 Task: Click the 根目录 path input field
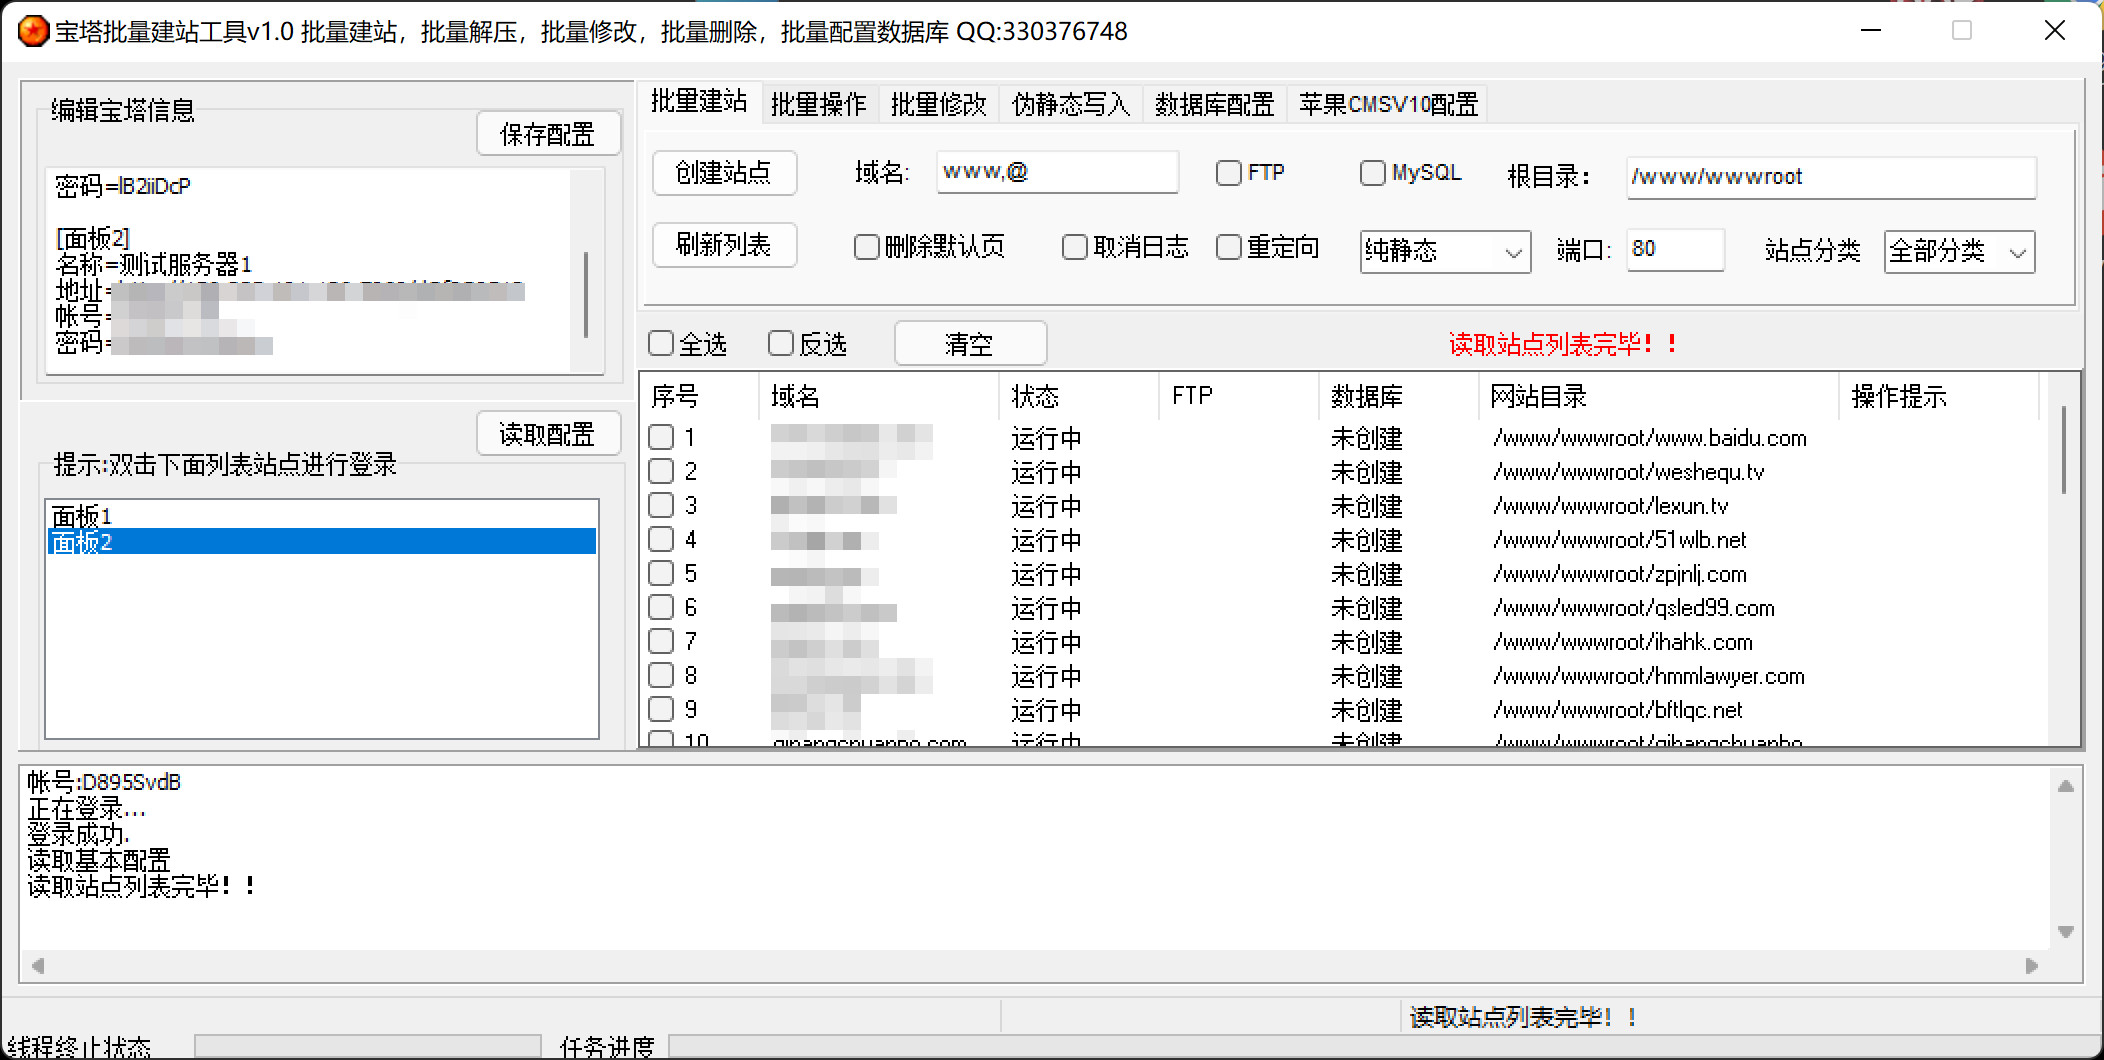point(1831,177)
